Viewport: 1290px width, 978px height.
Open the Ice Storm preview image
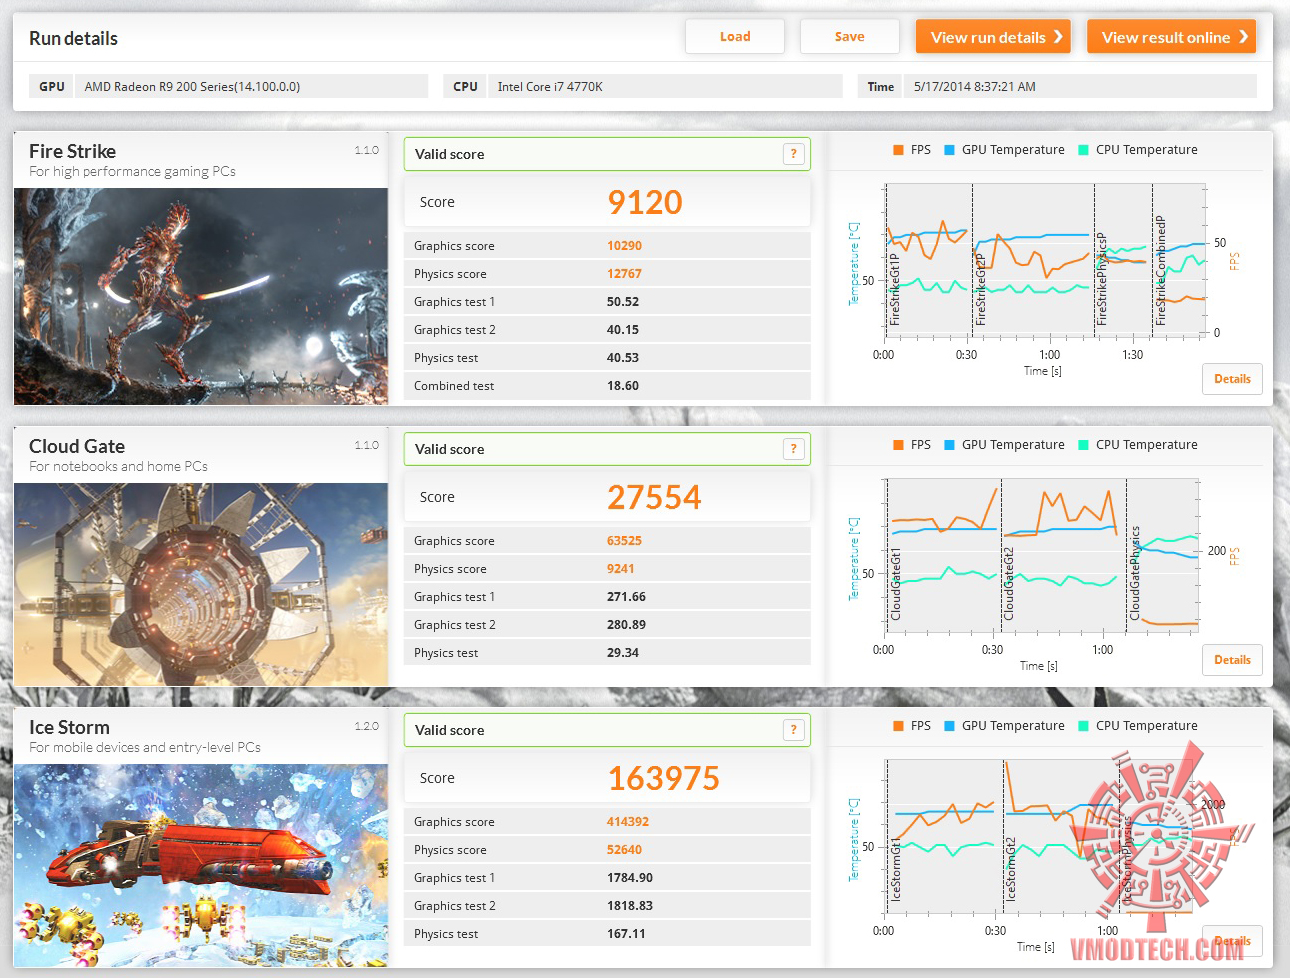coord(201,865)
